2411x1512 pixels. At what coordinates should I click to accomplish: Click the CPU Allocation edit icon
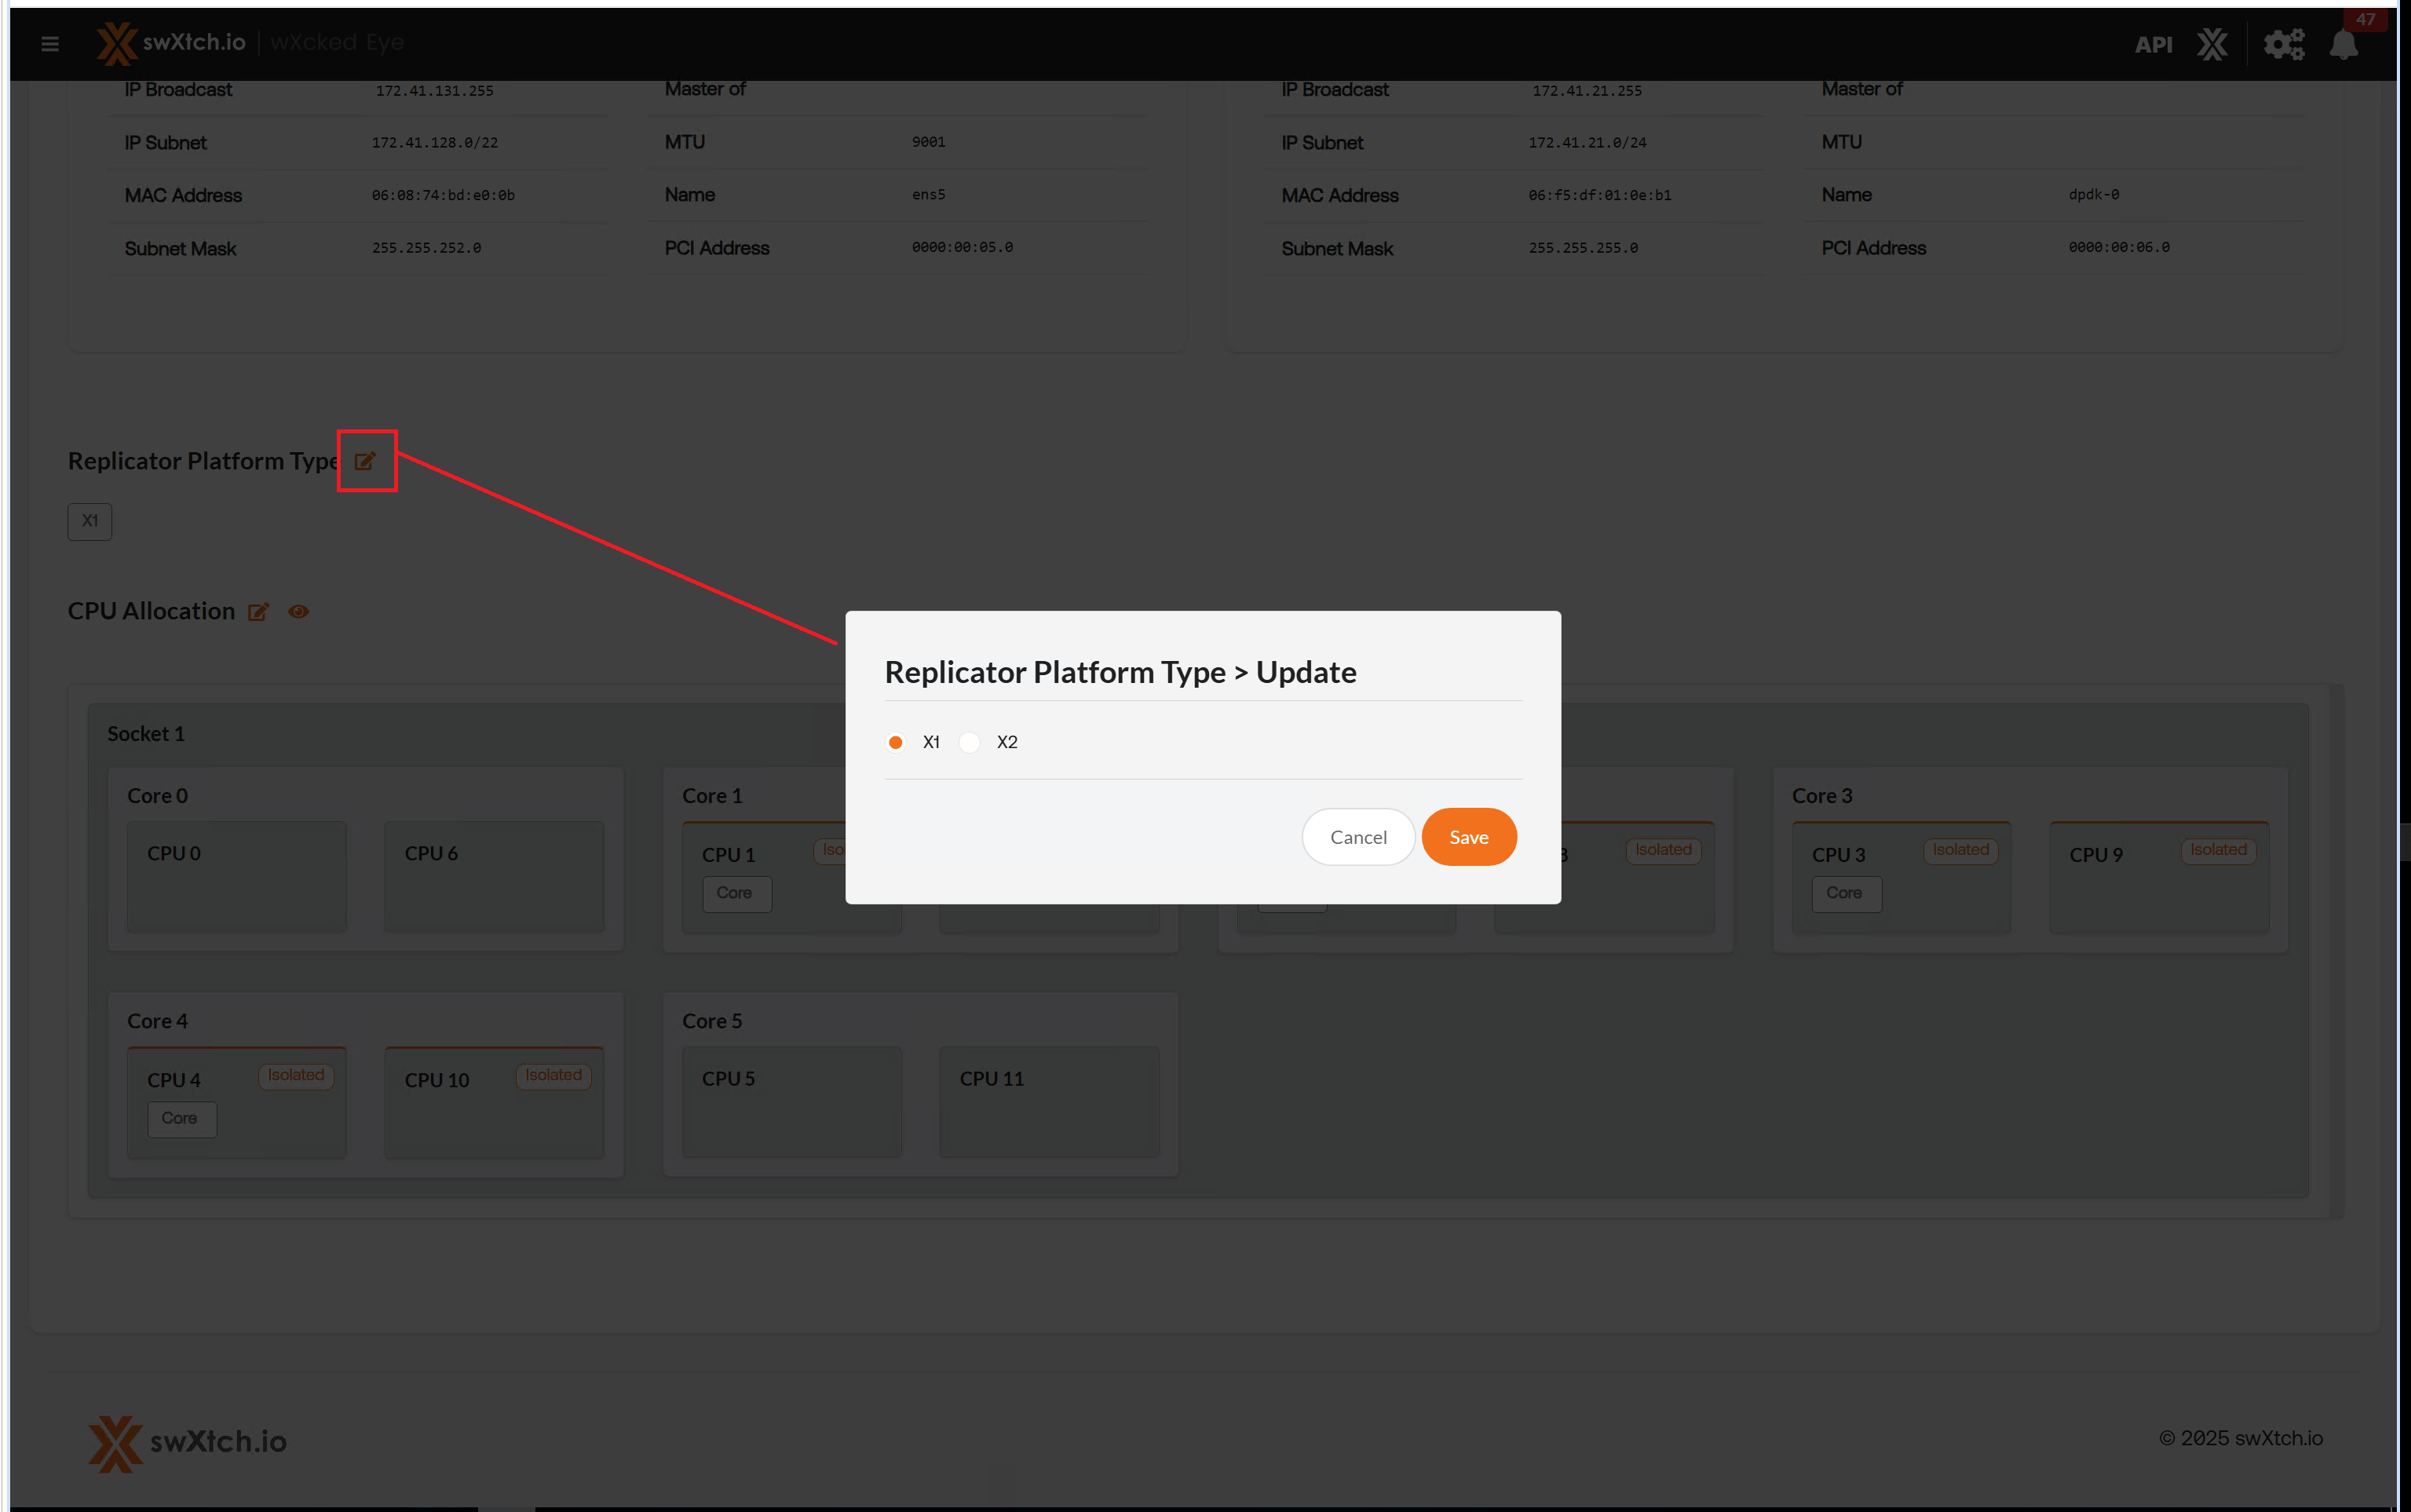(x=258, y=612)
